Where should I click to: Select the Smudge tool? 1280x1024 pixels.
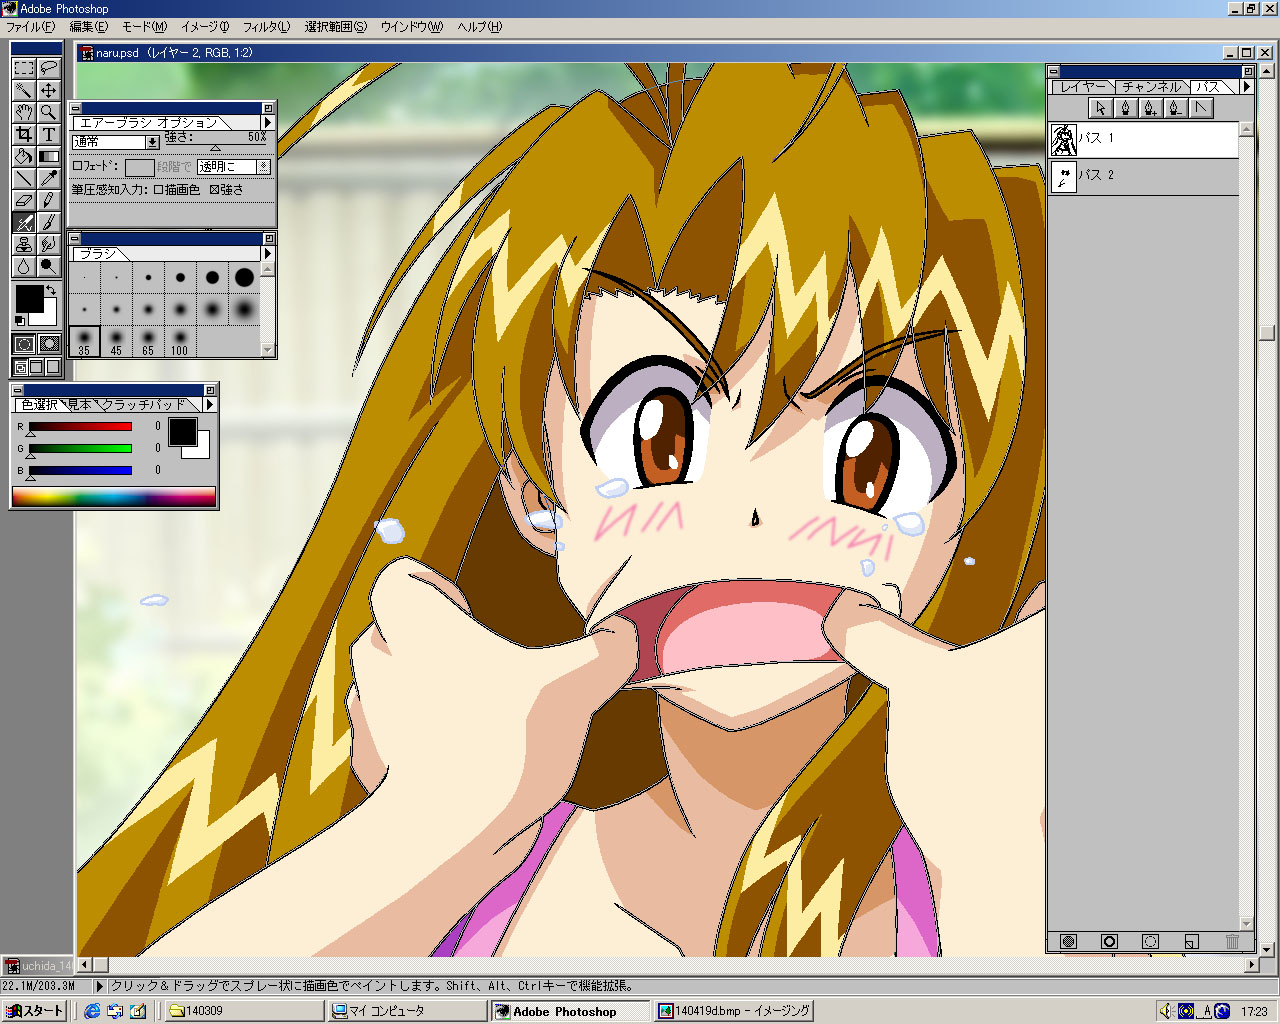(x=48, y=244)
